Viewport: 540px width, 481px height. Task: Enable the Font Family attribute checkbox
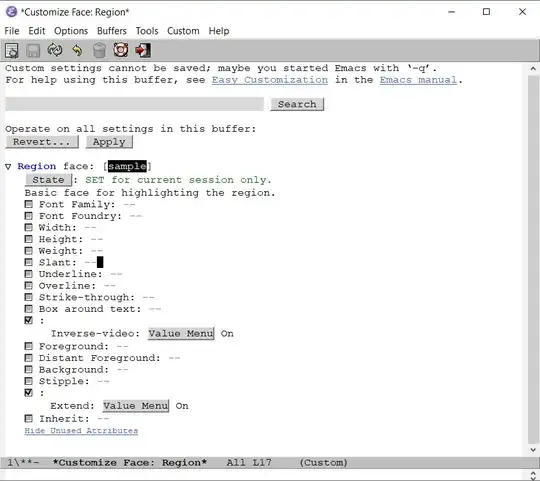click(x=29, y=204)
